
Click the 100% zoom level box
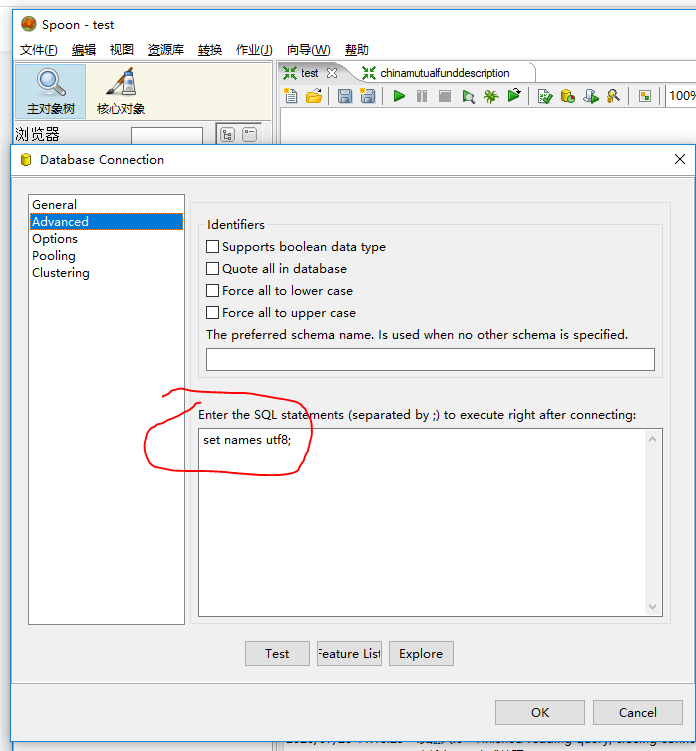[x=682, y=96]
